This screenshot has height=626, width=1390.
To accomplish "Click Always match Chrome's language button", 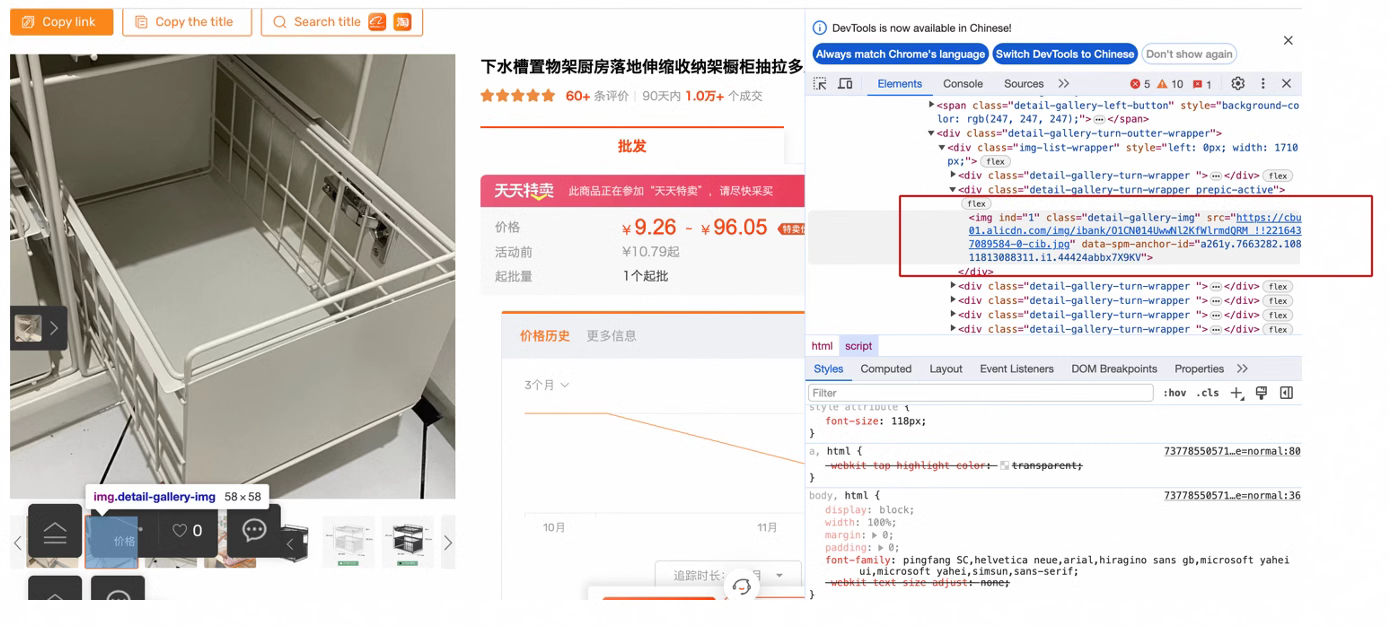I will 899,54.
